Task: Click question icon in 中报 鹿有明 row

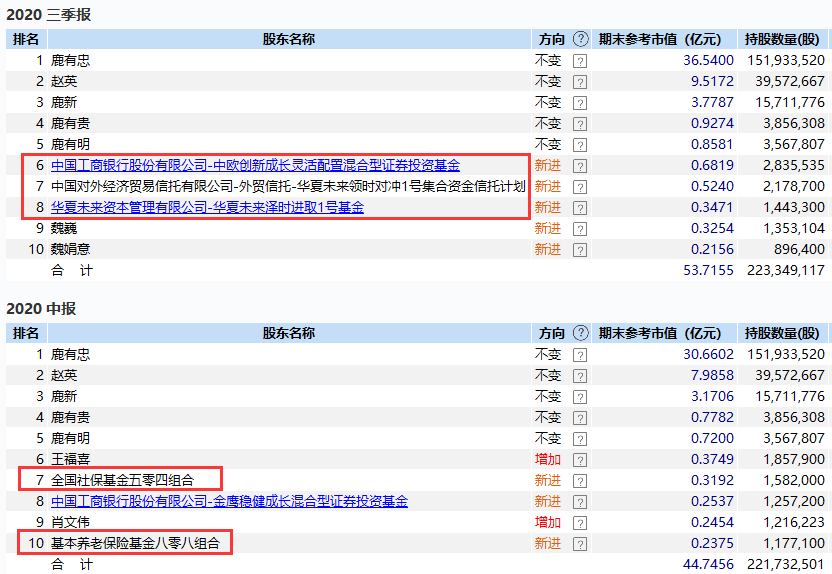Action: point(580,439)
